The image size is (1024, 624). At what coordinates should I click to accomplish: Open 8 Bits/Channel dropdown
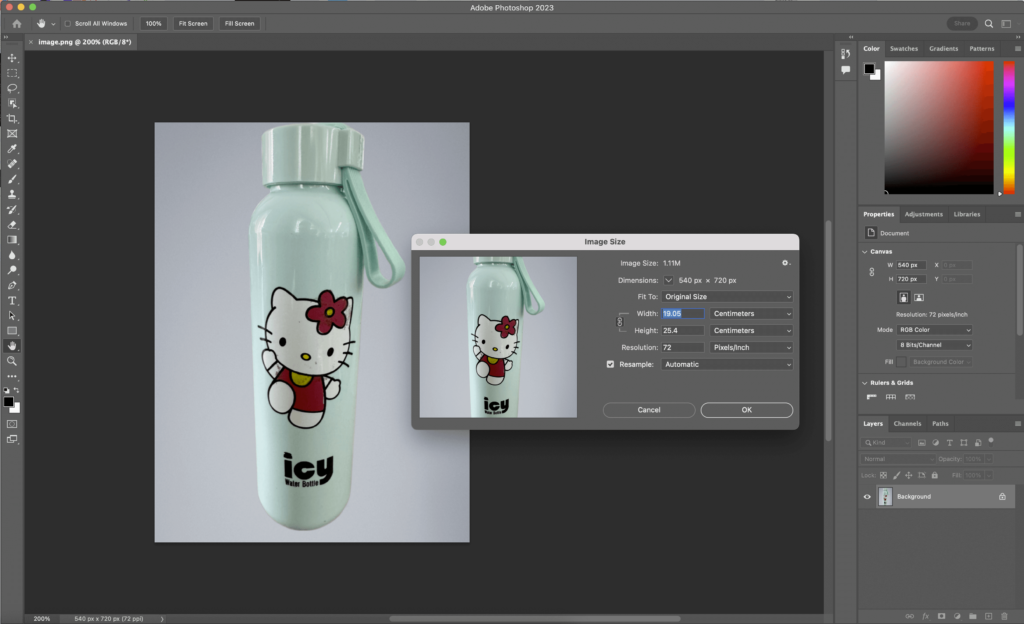(x=934, y=345)
